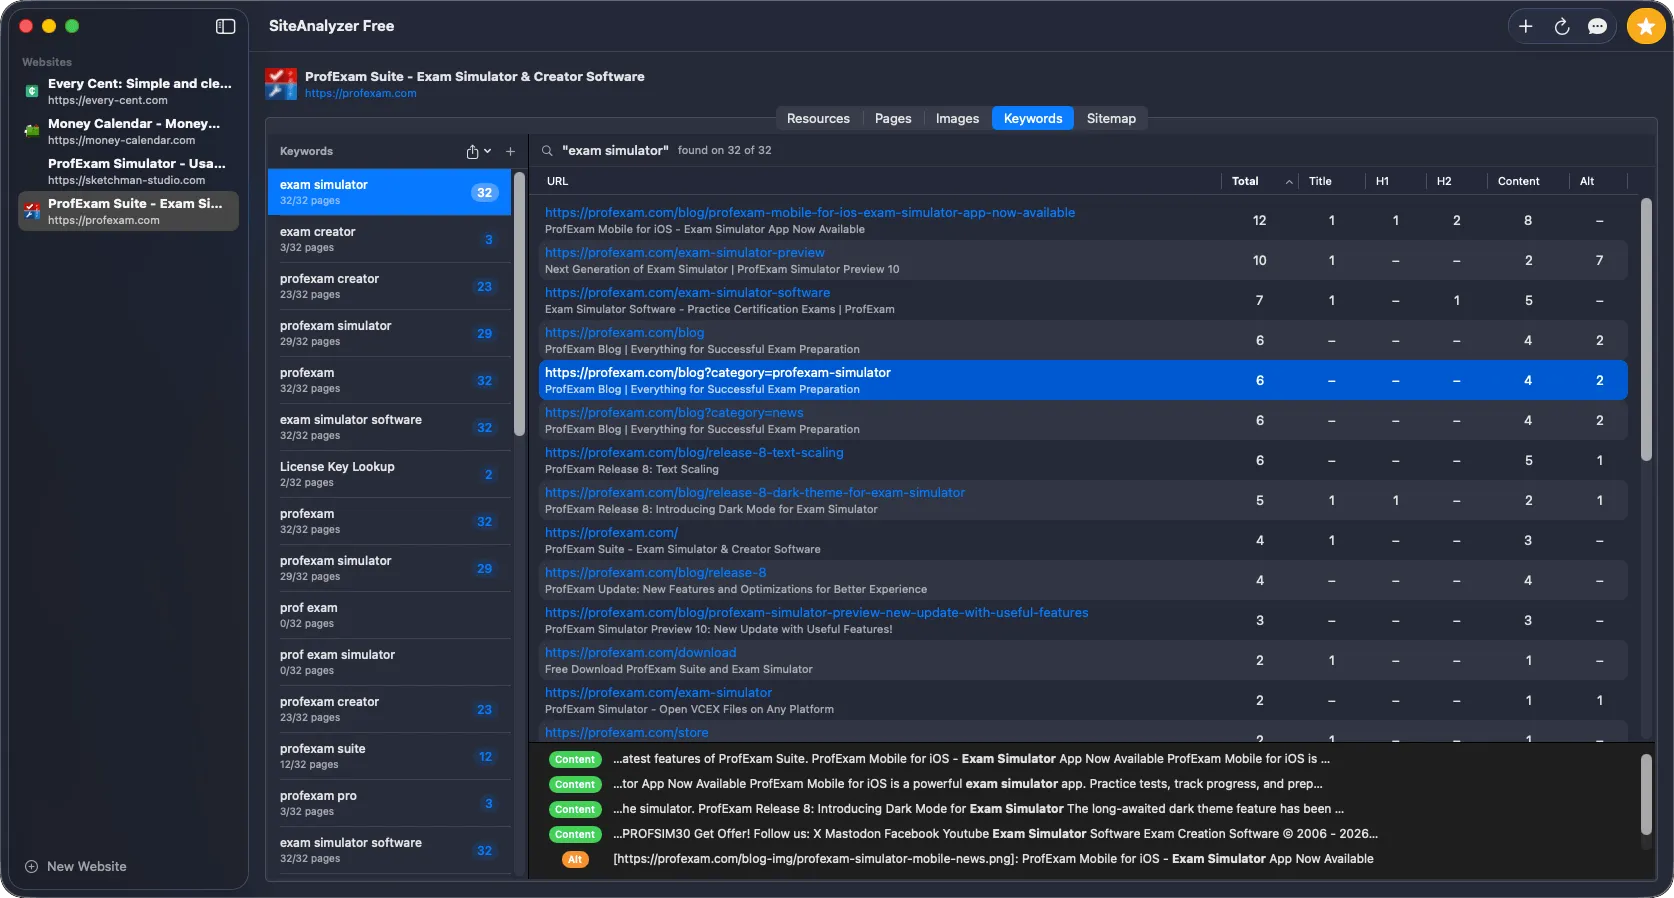Click Alt value 7 in exam-simulator-preview row
The height and width of the screenshot is (898, 1674).
1599,260
